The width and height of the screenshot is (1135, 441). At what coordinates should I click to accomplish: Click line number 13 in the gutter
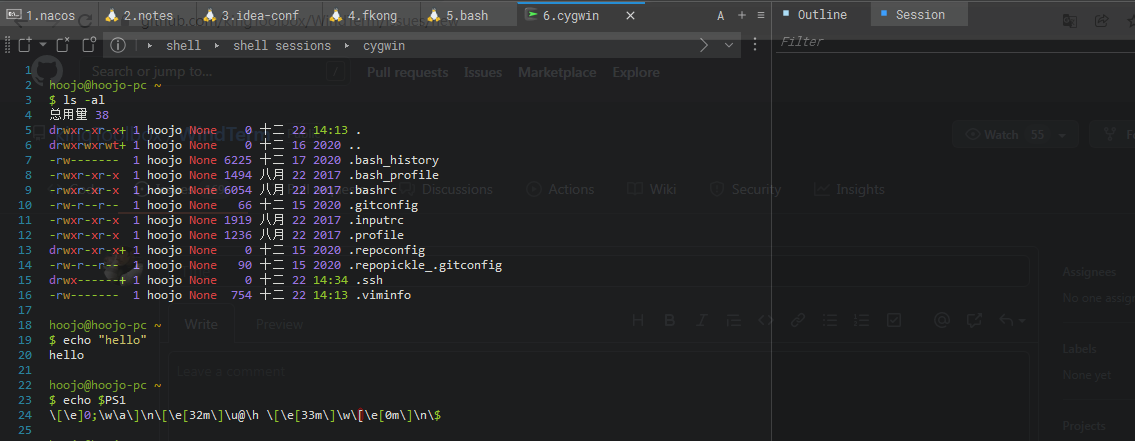(x=27, y=250)
